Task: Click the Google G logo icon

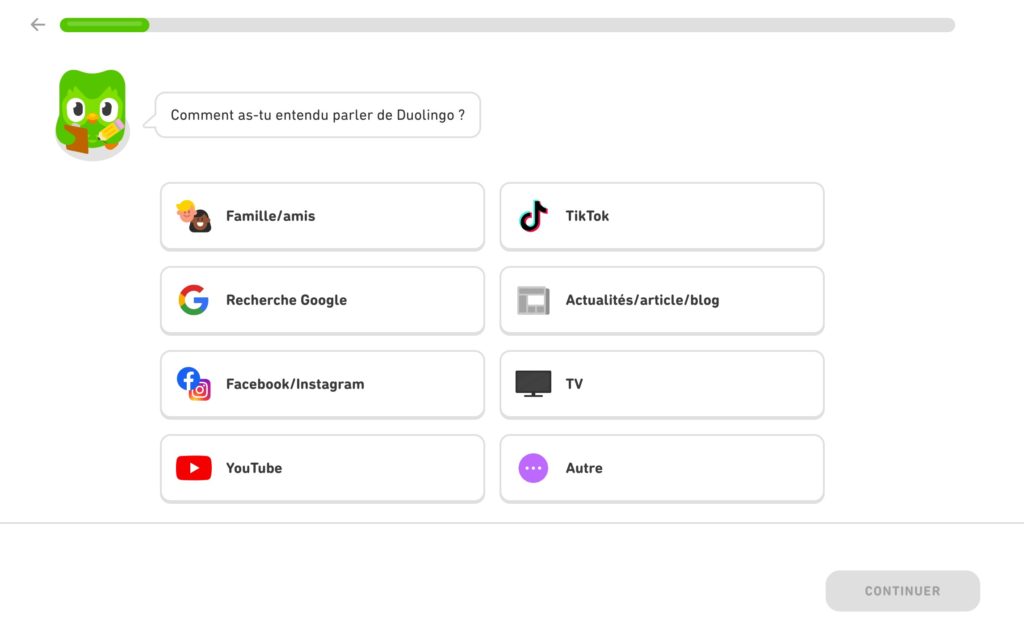Action: 193,300
